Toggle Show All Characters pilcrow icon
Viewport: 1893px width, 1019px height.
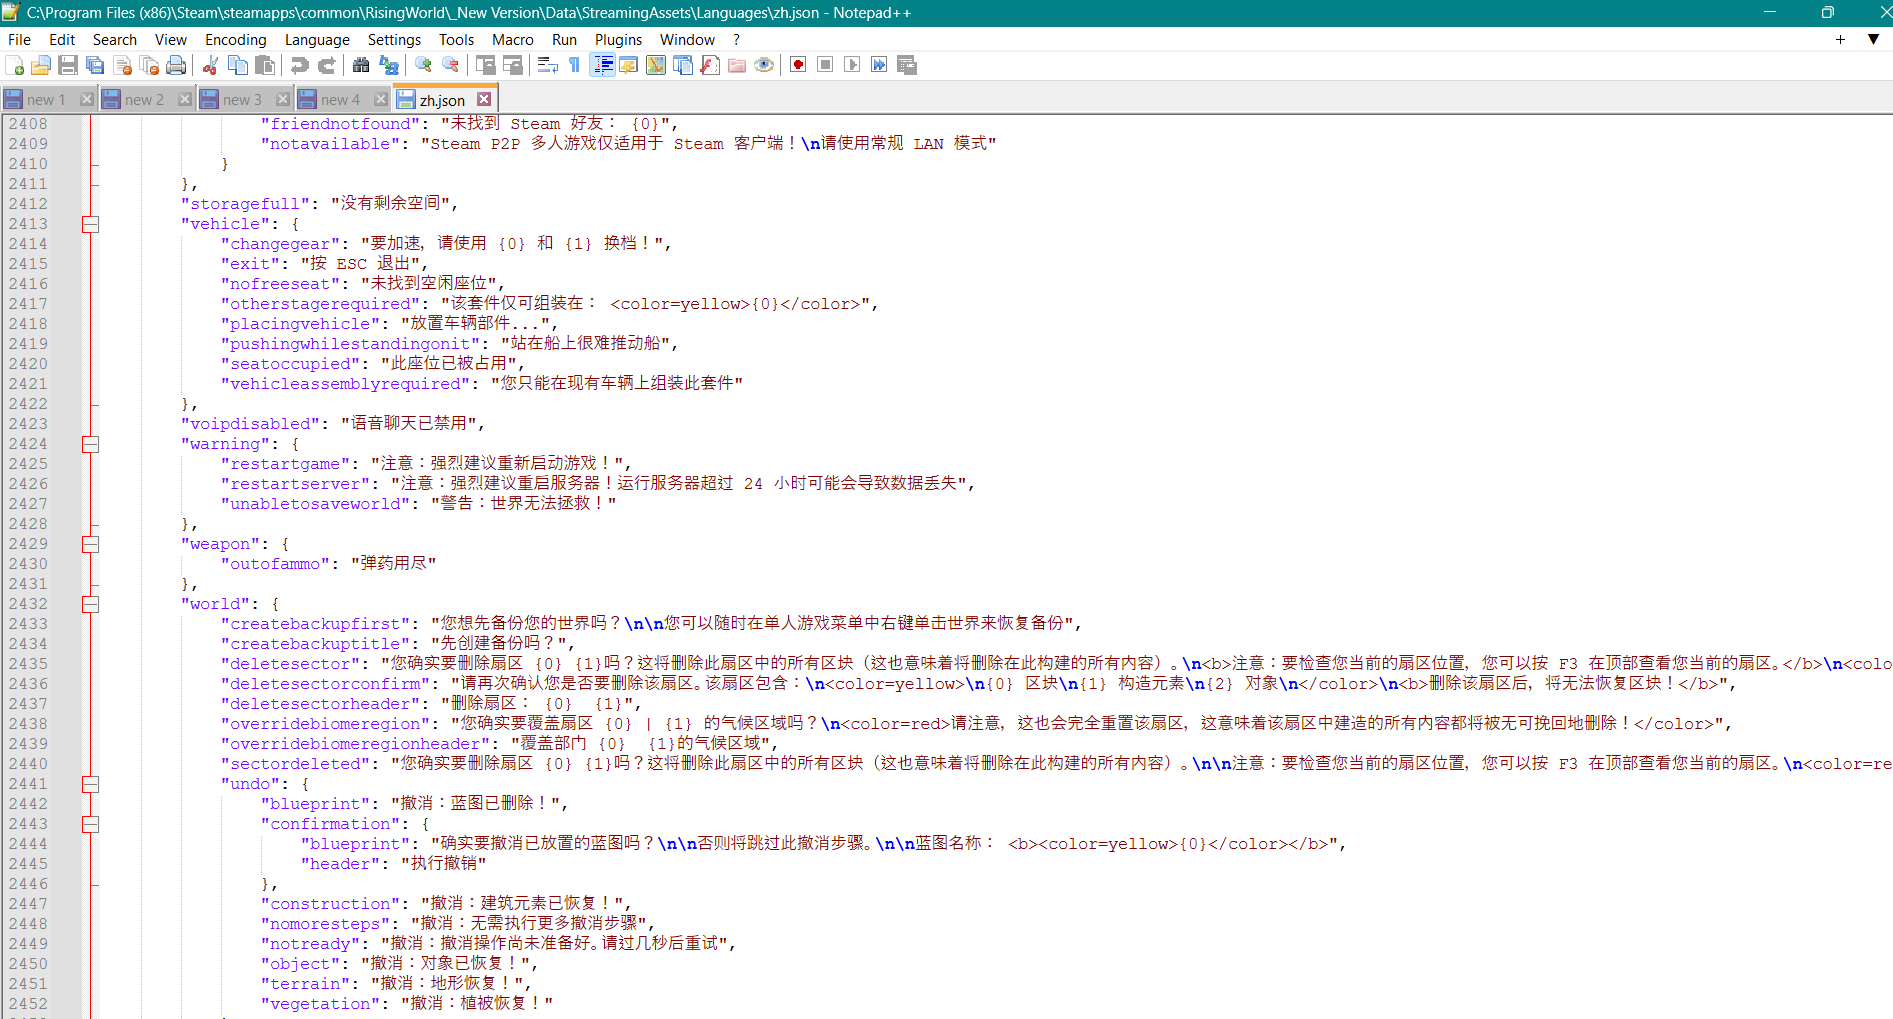point(575,65)
